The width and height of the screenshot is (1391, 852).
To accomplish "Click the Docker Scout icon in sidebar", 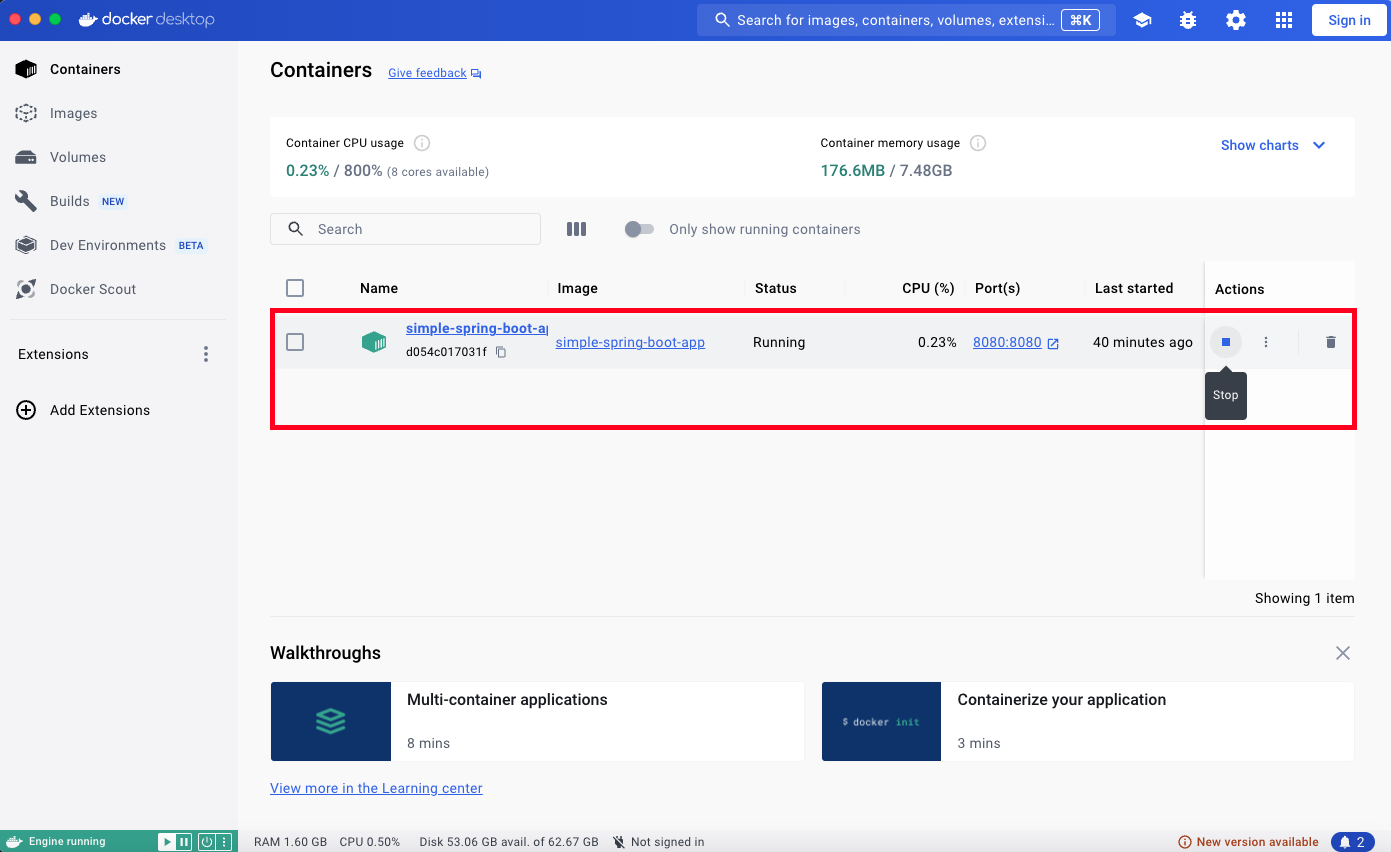I will tap(26, 289).
